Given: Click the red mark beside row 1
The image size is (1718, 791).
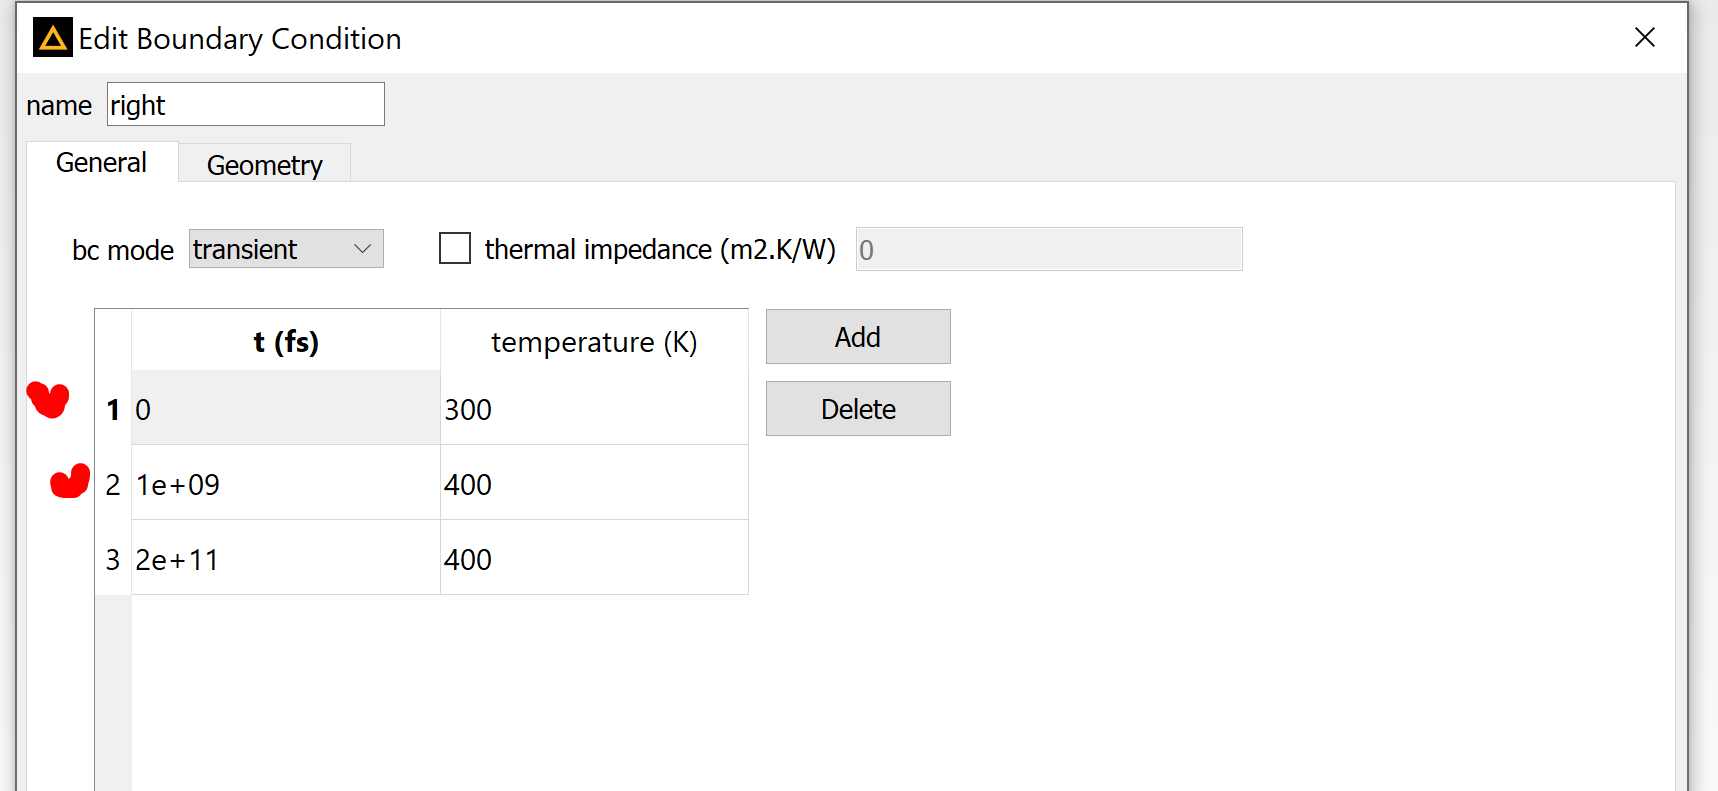Looking at the screenshot, I should tap(48, 399).
